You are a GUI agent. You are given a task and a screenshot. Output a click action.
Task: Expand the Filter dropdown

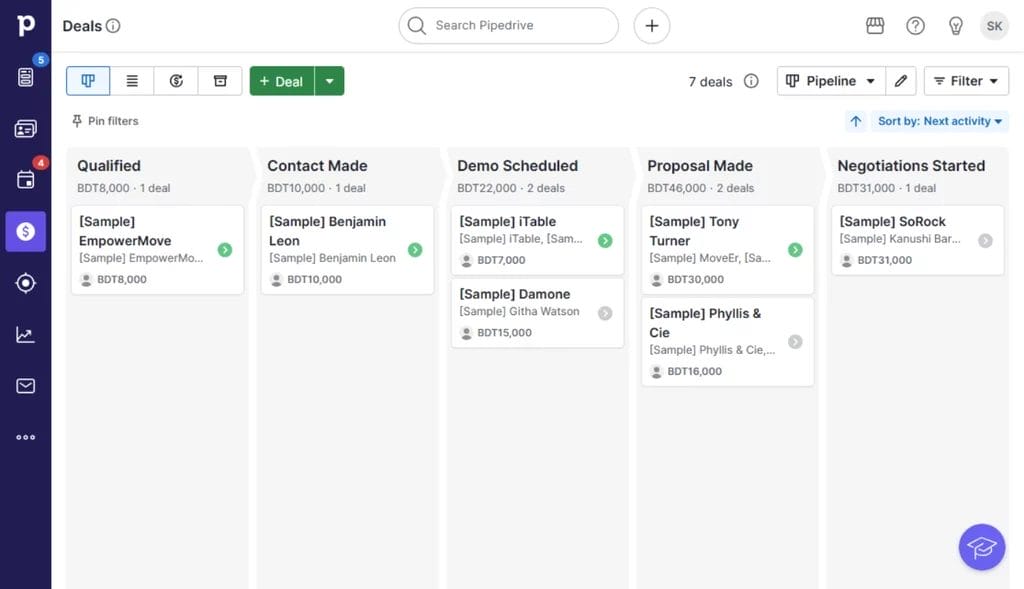965,80
